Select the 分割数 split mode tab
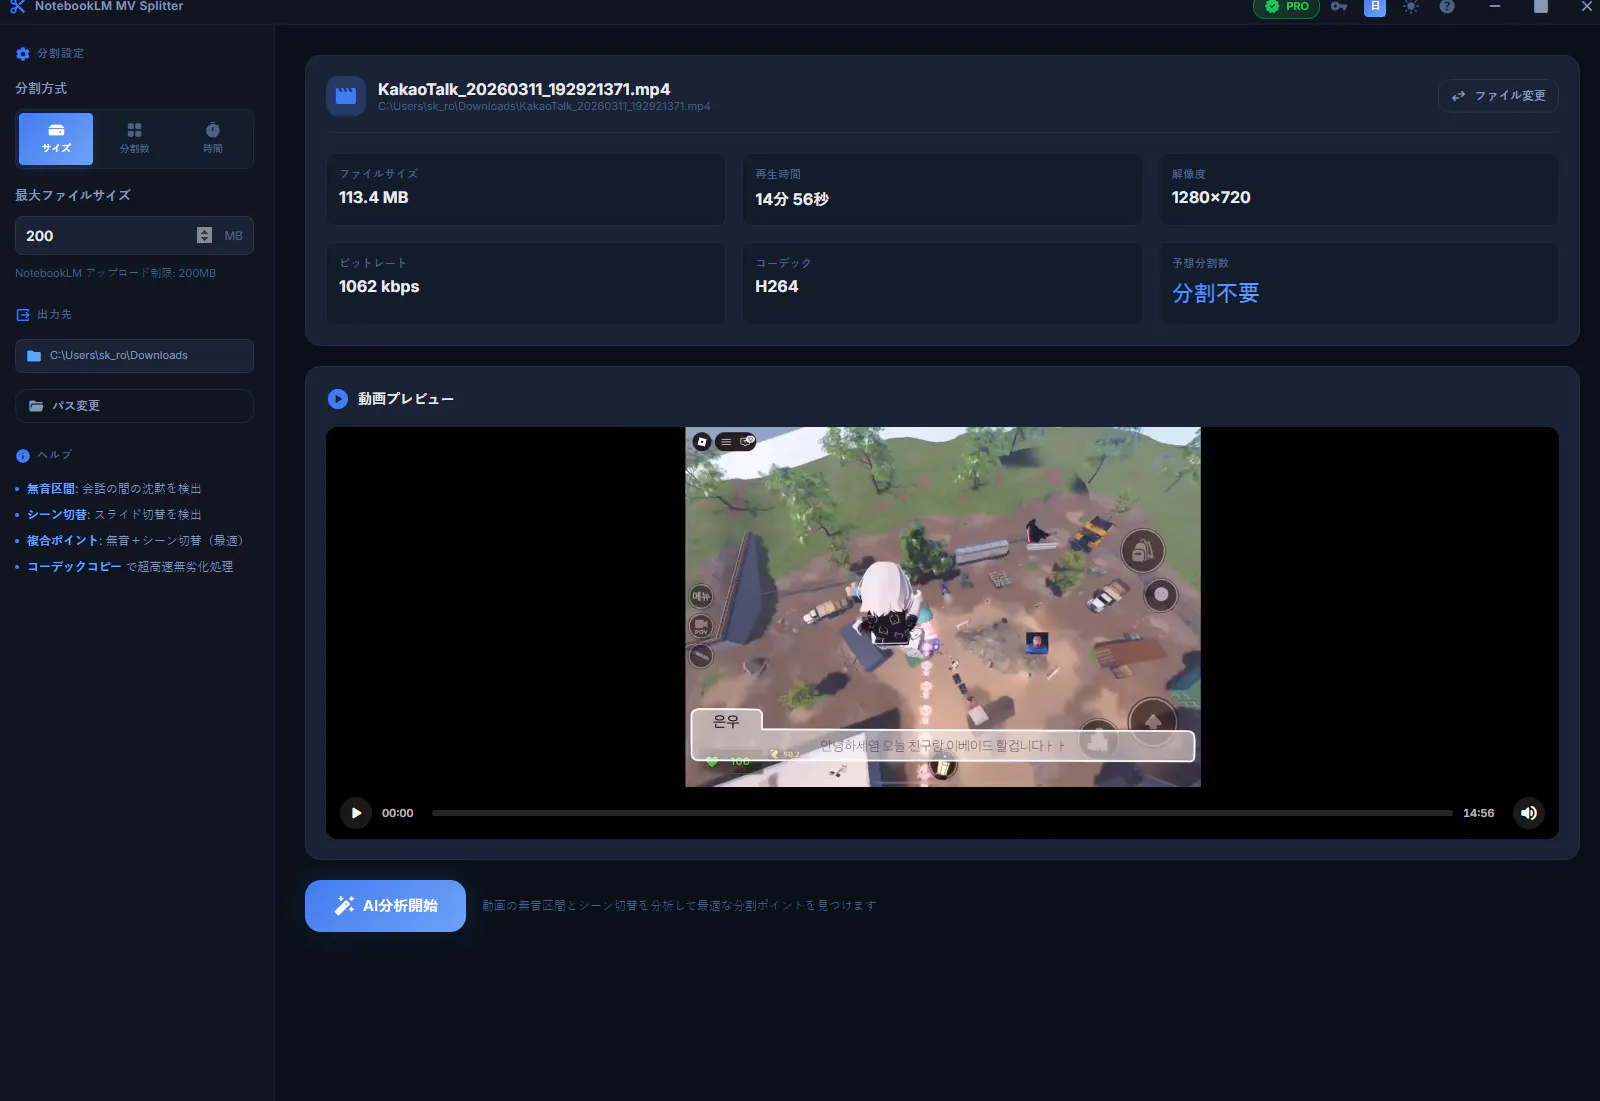The height and width of the screenshot is (1101, 1600). click(x=134, y=138)
